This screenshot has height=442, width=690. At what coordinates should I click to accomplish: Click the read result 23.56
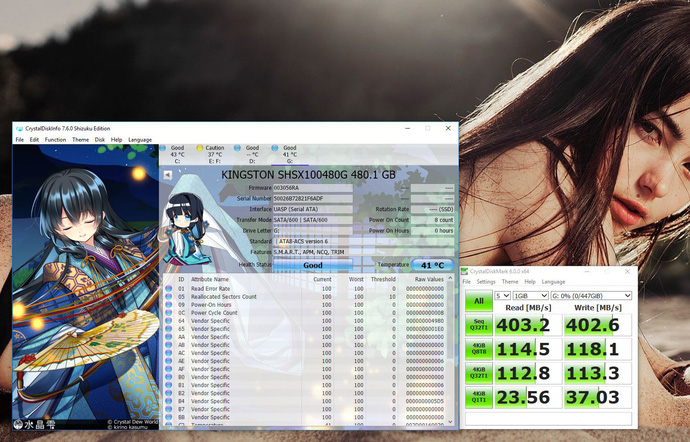pos(527,398)
